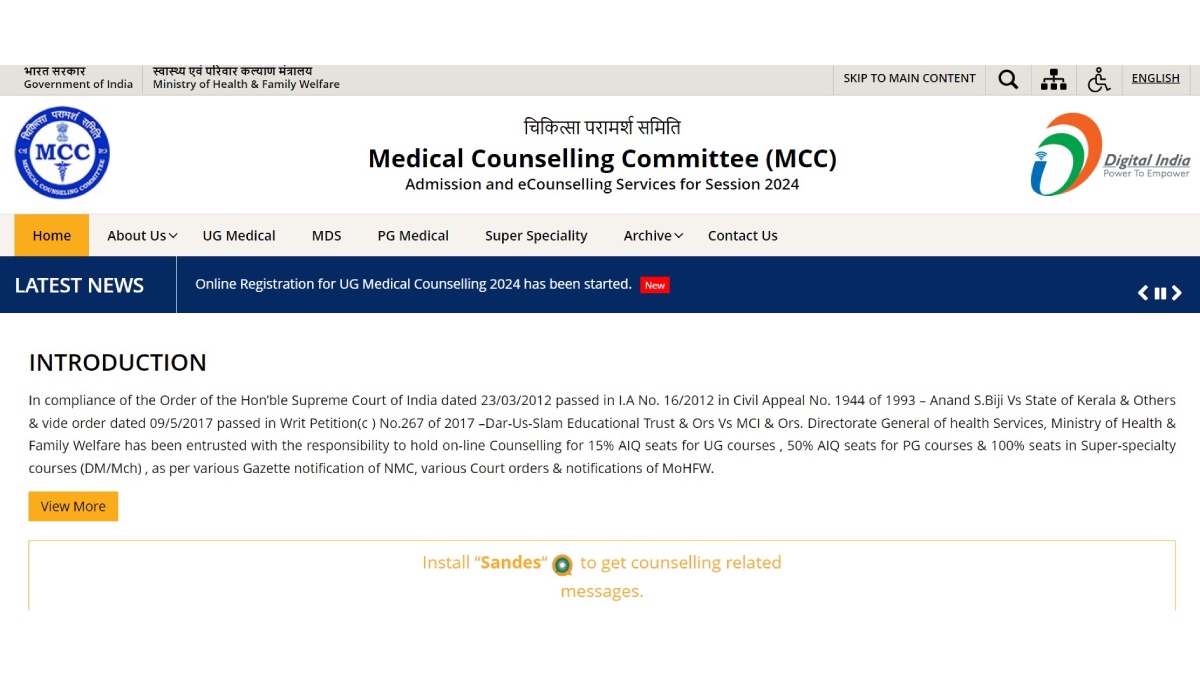
Task: Expand the Archive dropdown
Action: [x=652, y=235]
